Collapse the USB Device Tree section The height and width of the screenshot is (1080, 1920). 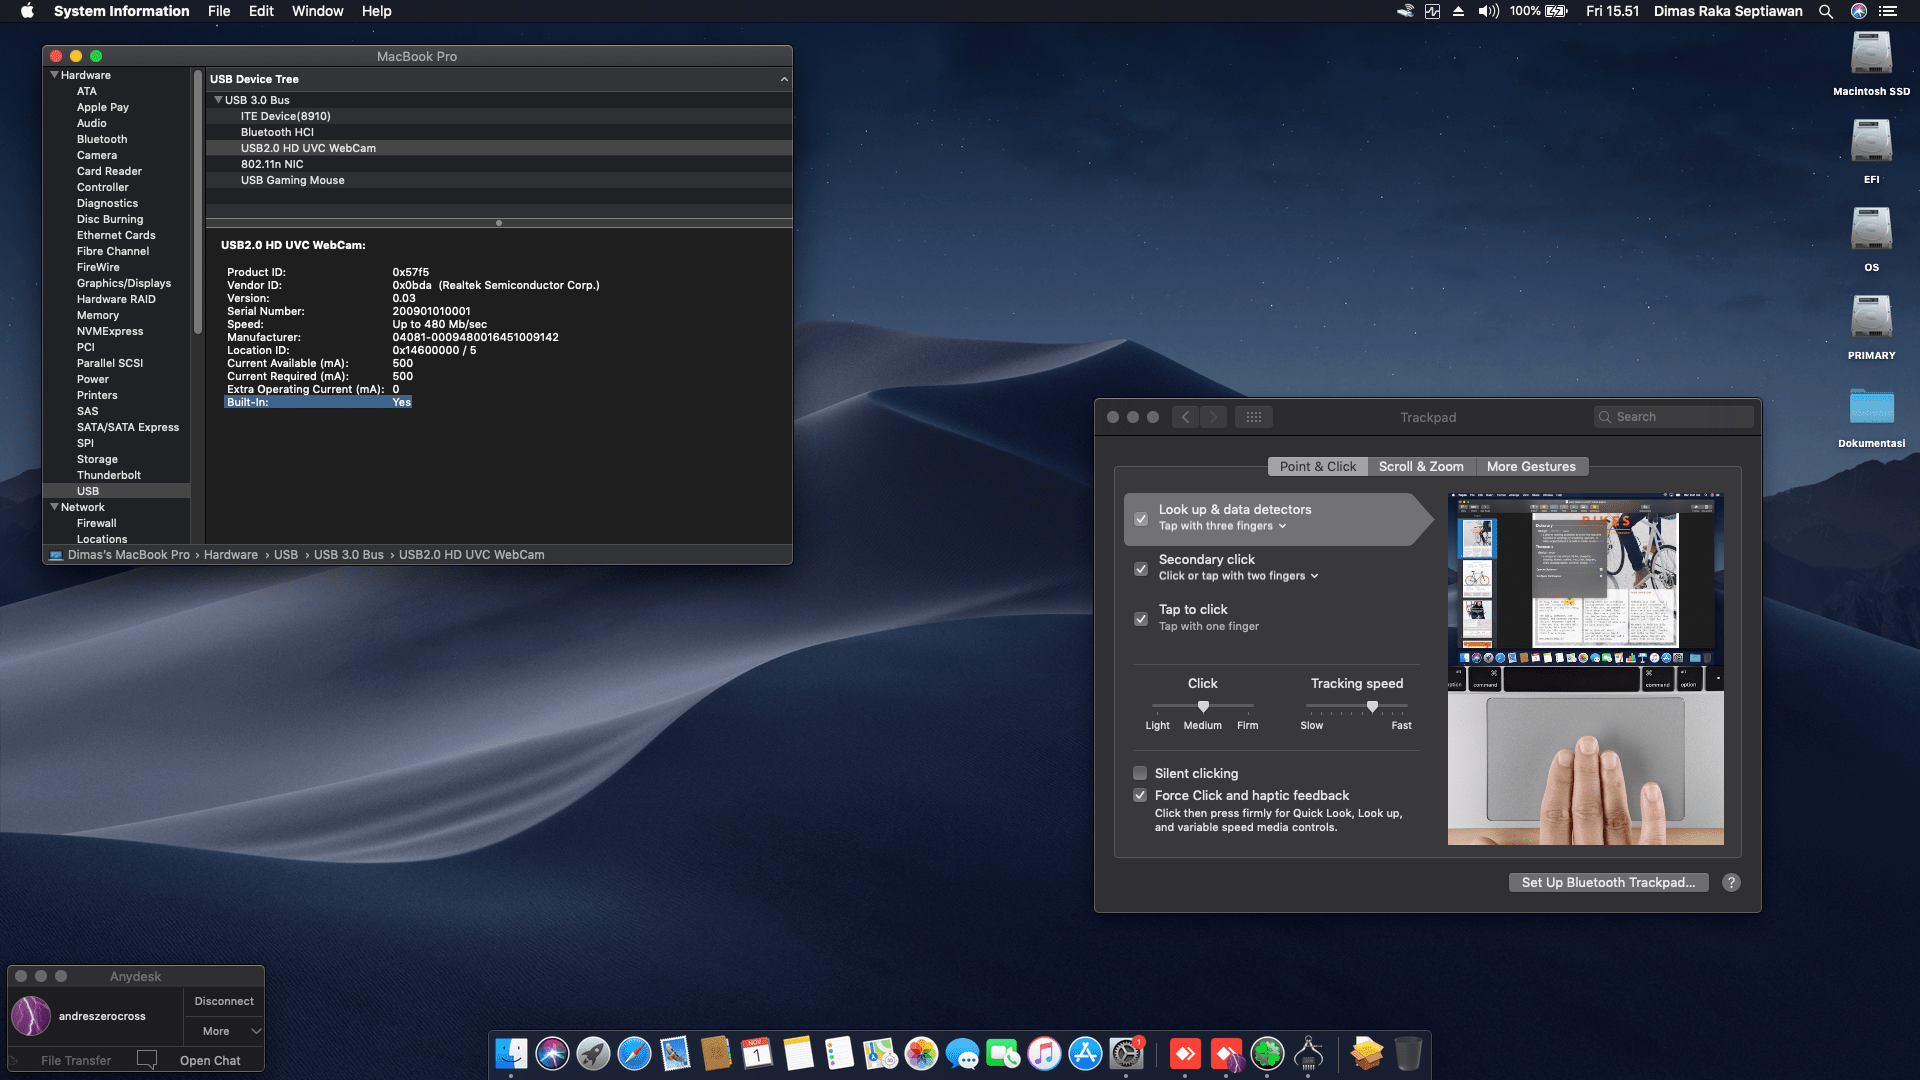pos(784,79)
